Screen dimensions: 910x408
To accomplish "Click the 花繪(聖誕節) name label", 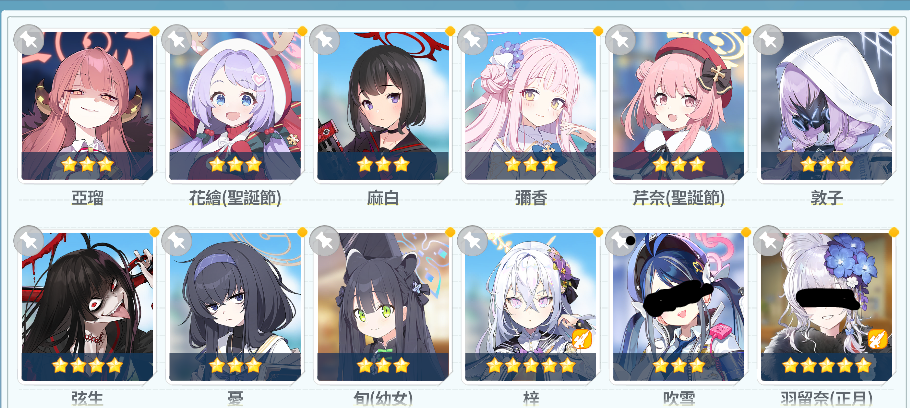I will point(235,198).
